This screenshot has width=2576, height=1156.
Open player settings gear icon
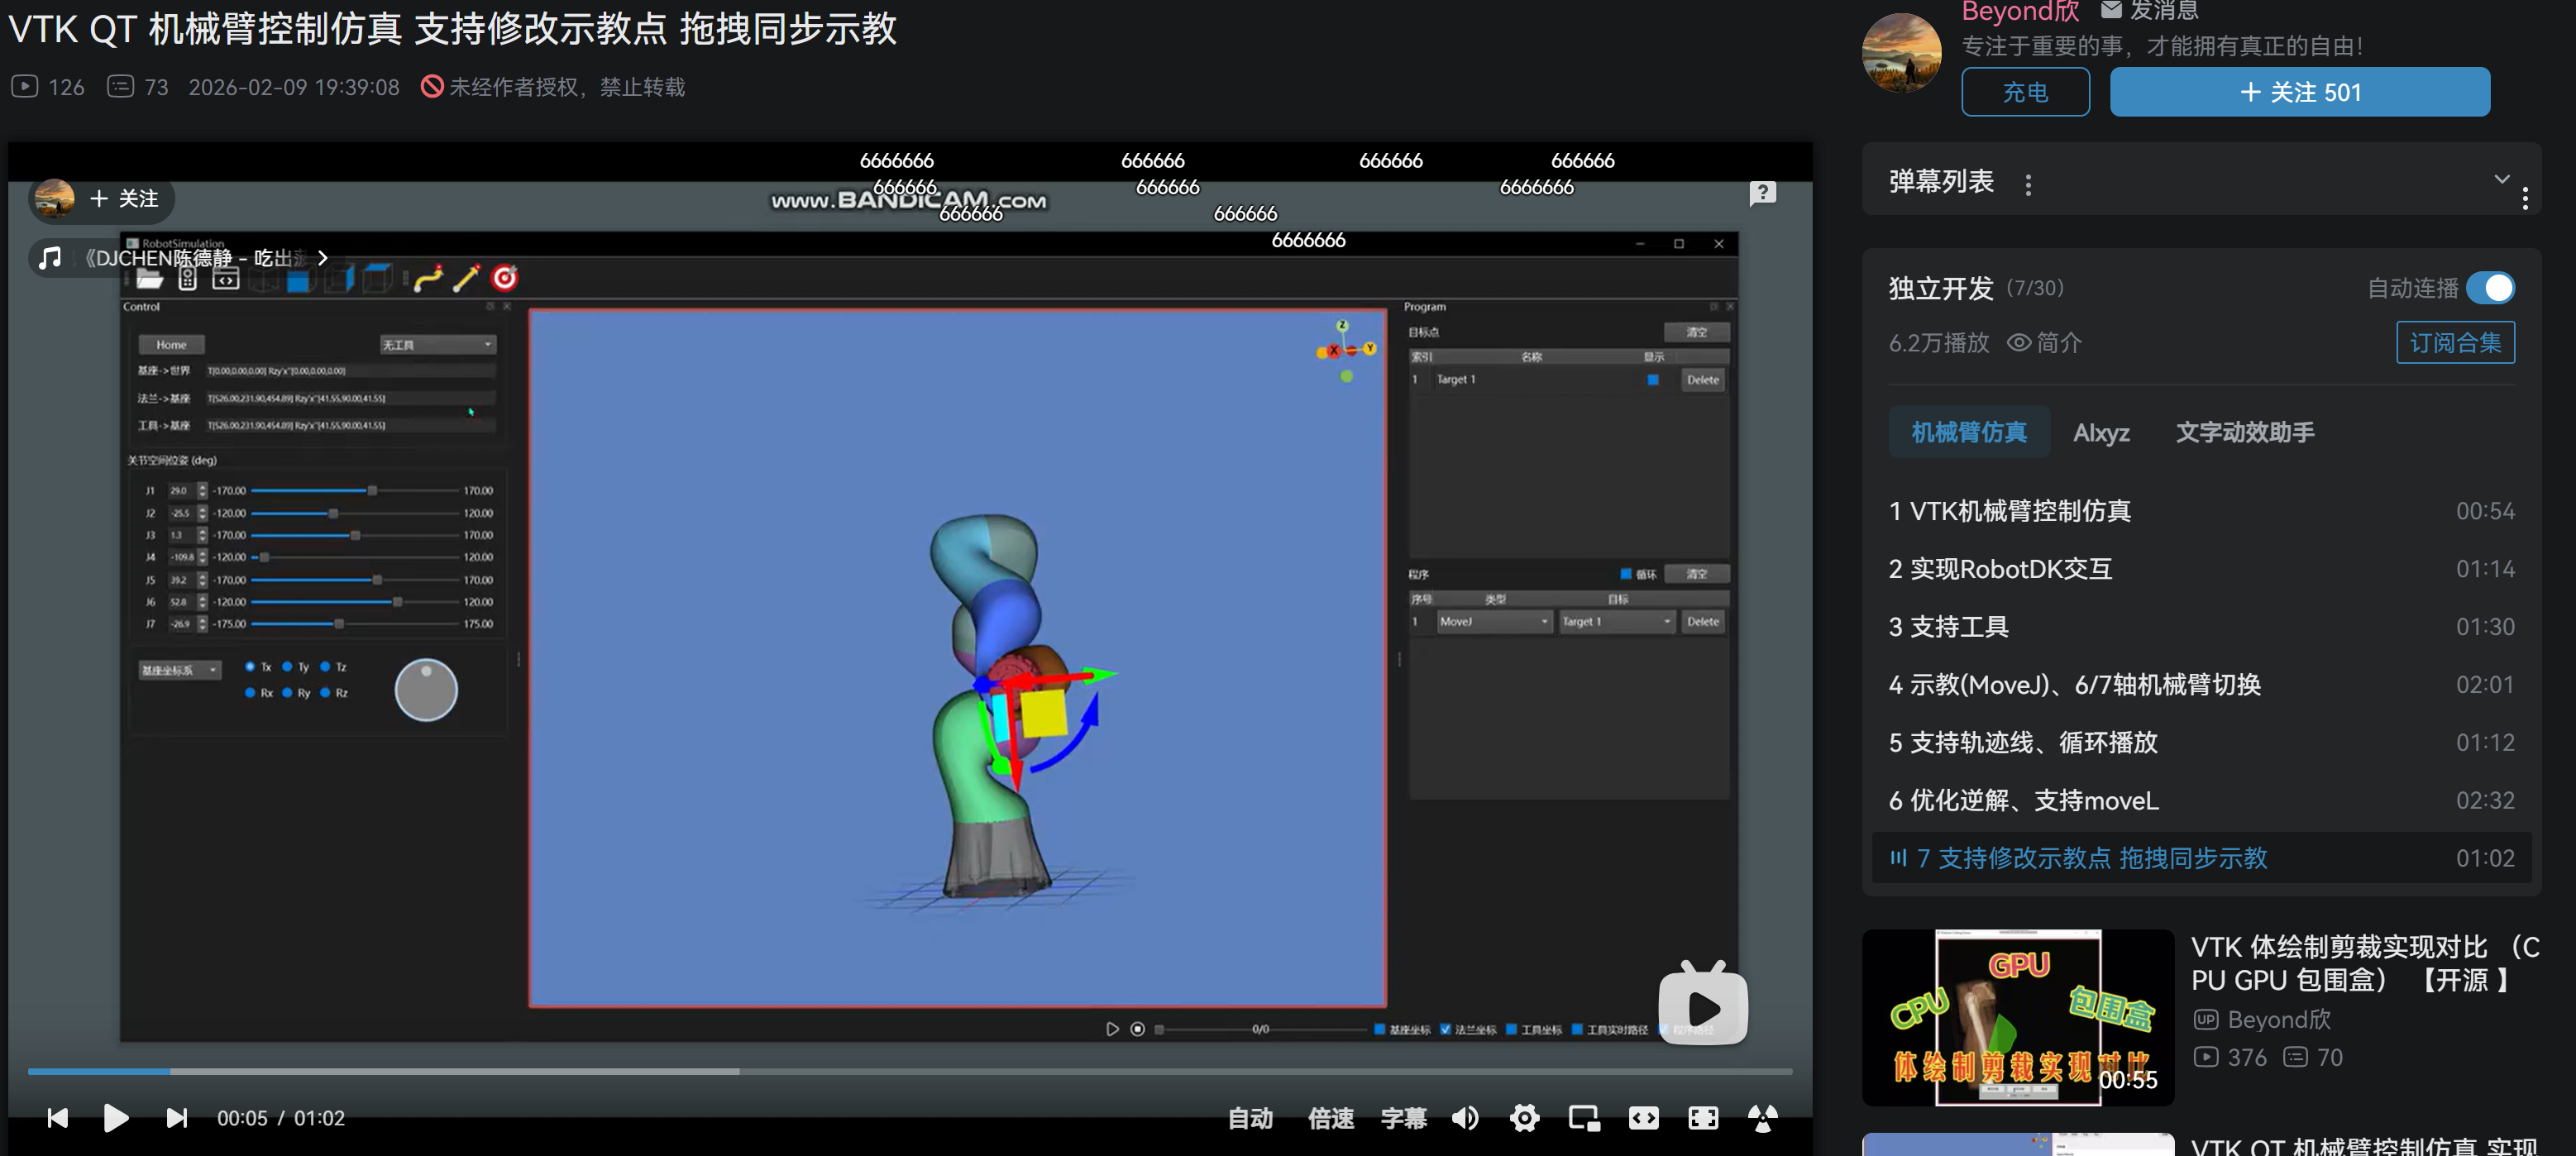point(1524,1118)
